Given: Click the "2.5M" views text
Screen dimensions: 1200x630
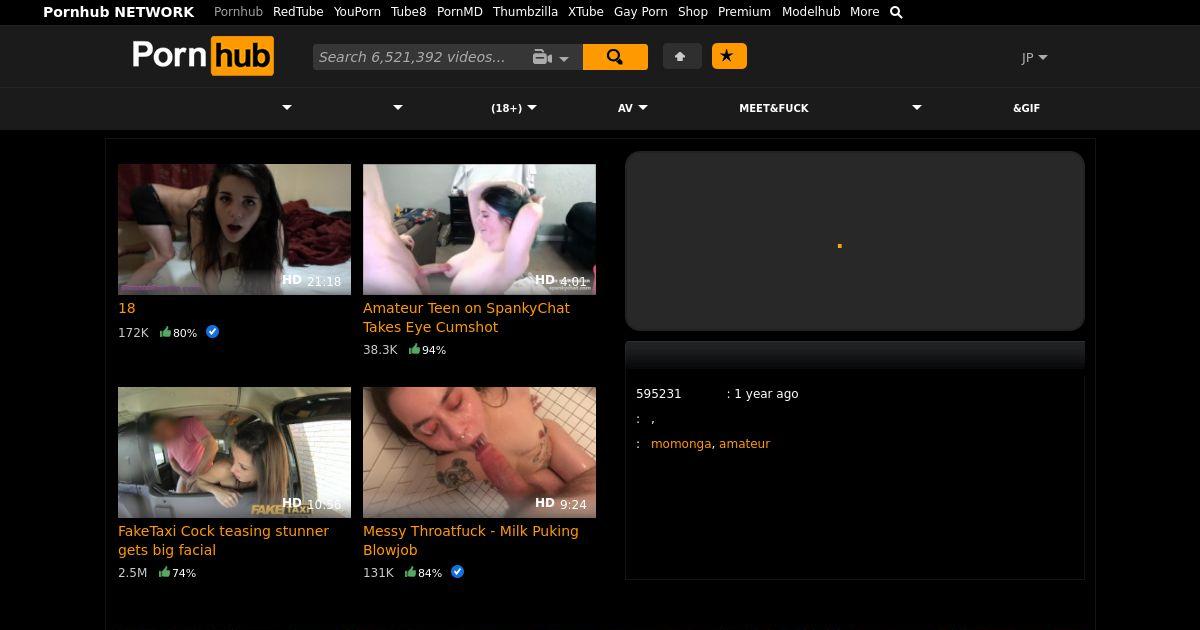Looking at the screenshot, I should point(133,573).
